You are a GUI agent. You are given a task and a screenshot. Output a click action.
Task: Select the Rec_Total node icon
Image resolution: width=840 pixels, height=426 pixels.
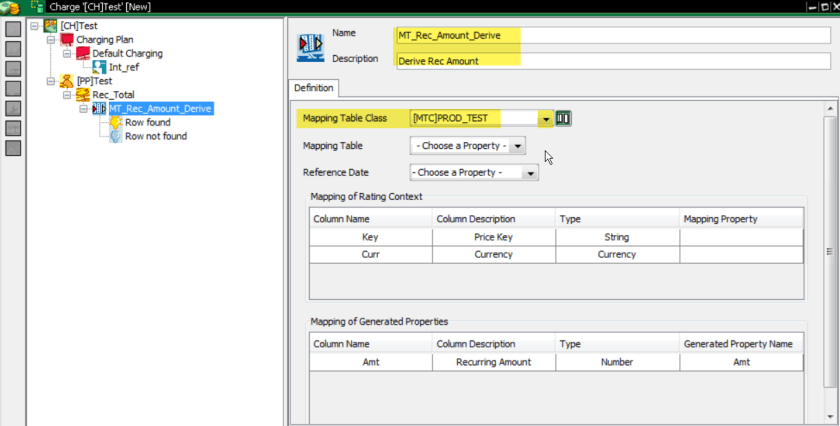coord(83,95)
